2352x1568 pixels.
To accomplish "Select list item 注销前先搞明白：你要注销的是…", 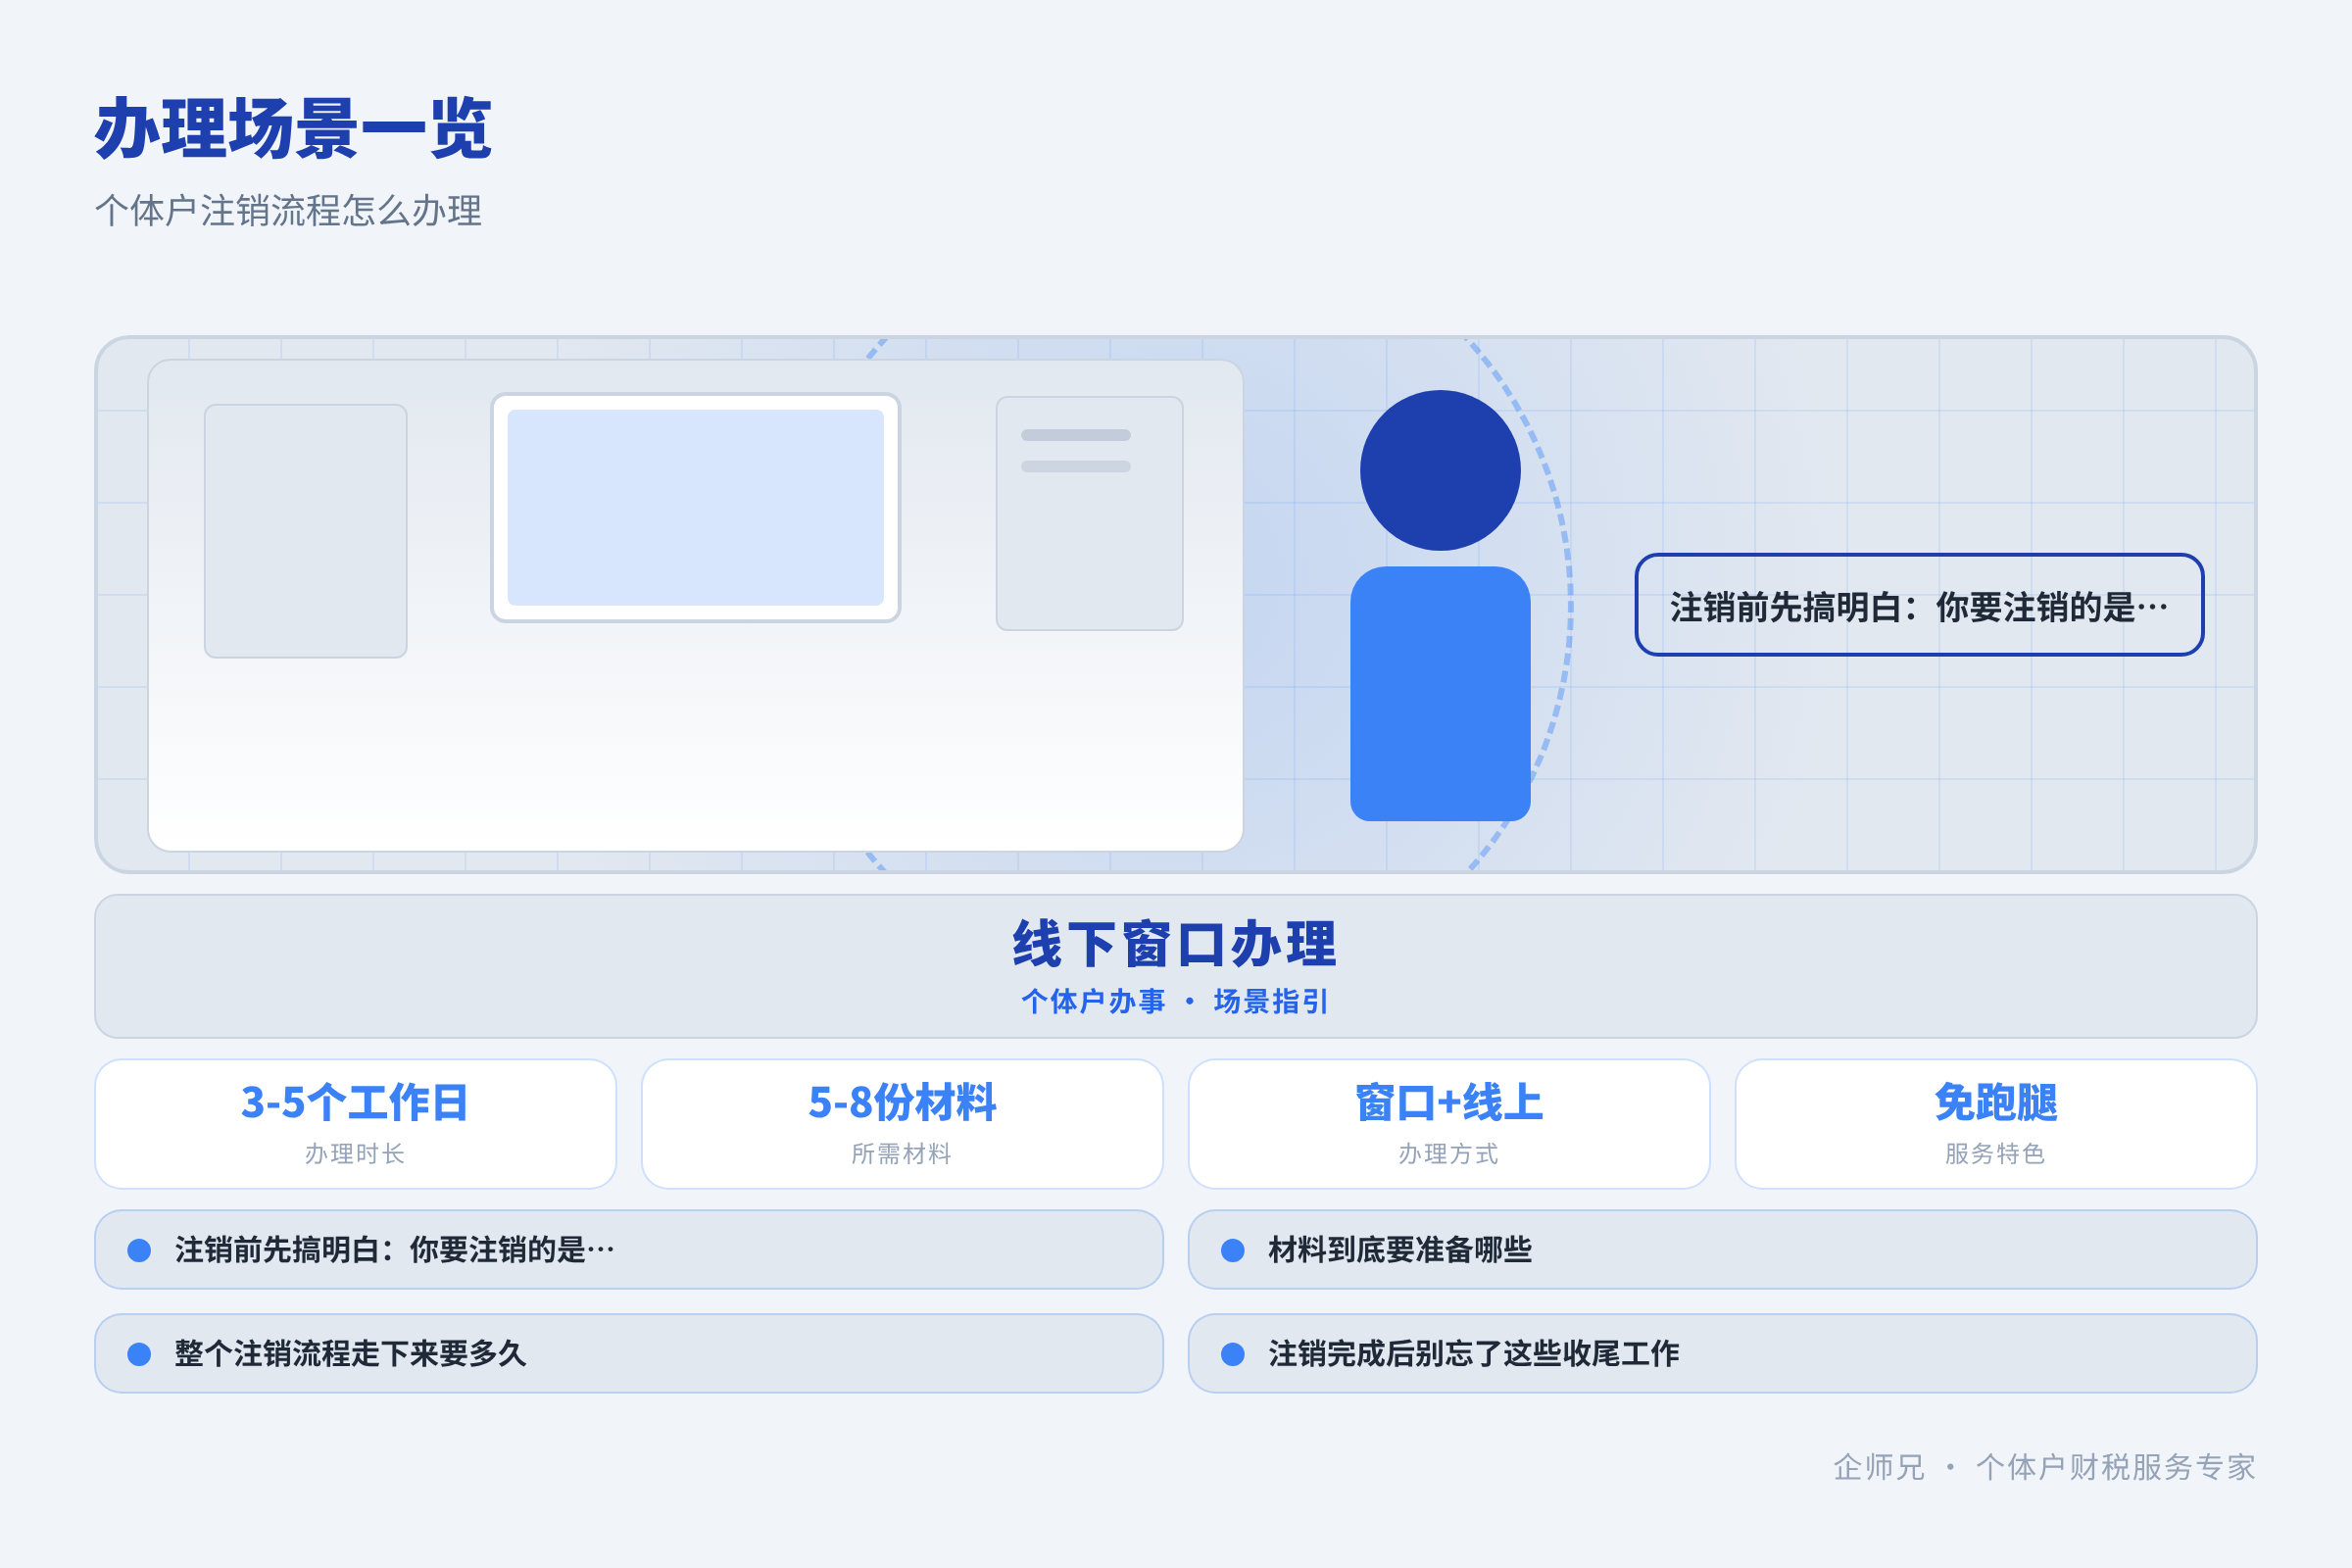I will point(629,1250).
